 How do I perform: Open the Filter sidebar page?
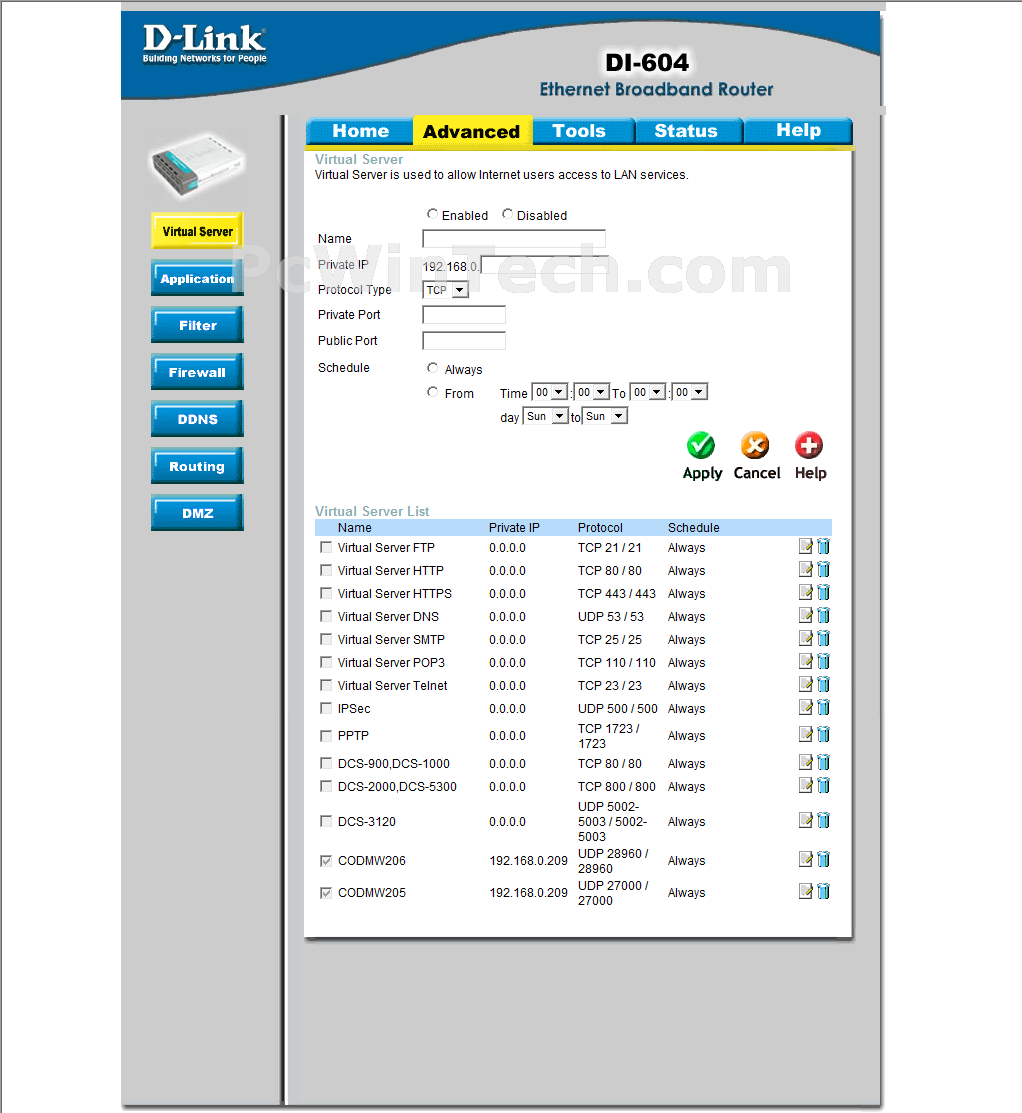[x=197, y=325]
